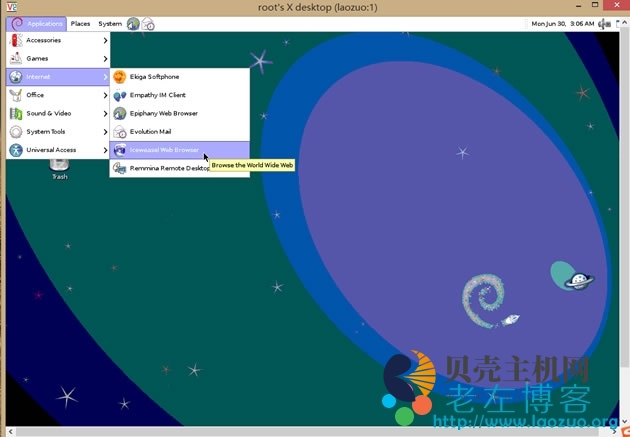630x437 pixels.
Task: Open the System Tools category
Action: point(57,131)
